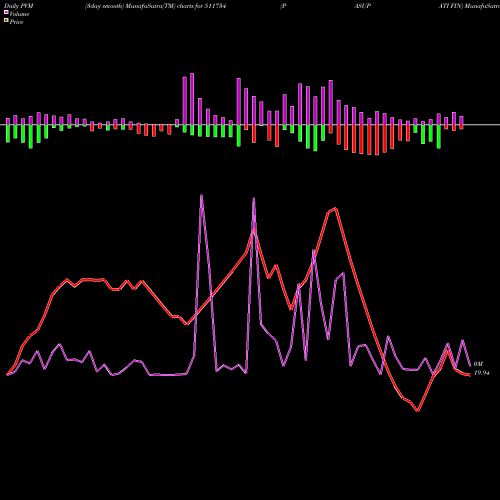
Task: Click the purple Volume legend swatch
Action: click(6, 12)
